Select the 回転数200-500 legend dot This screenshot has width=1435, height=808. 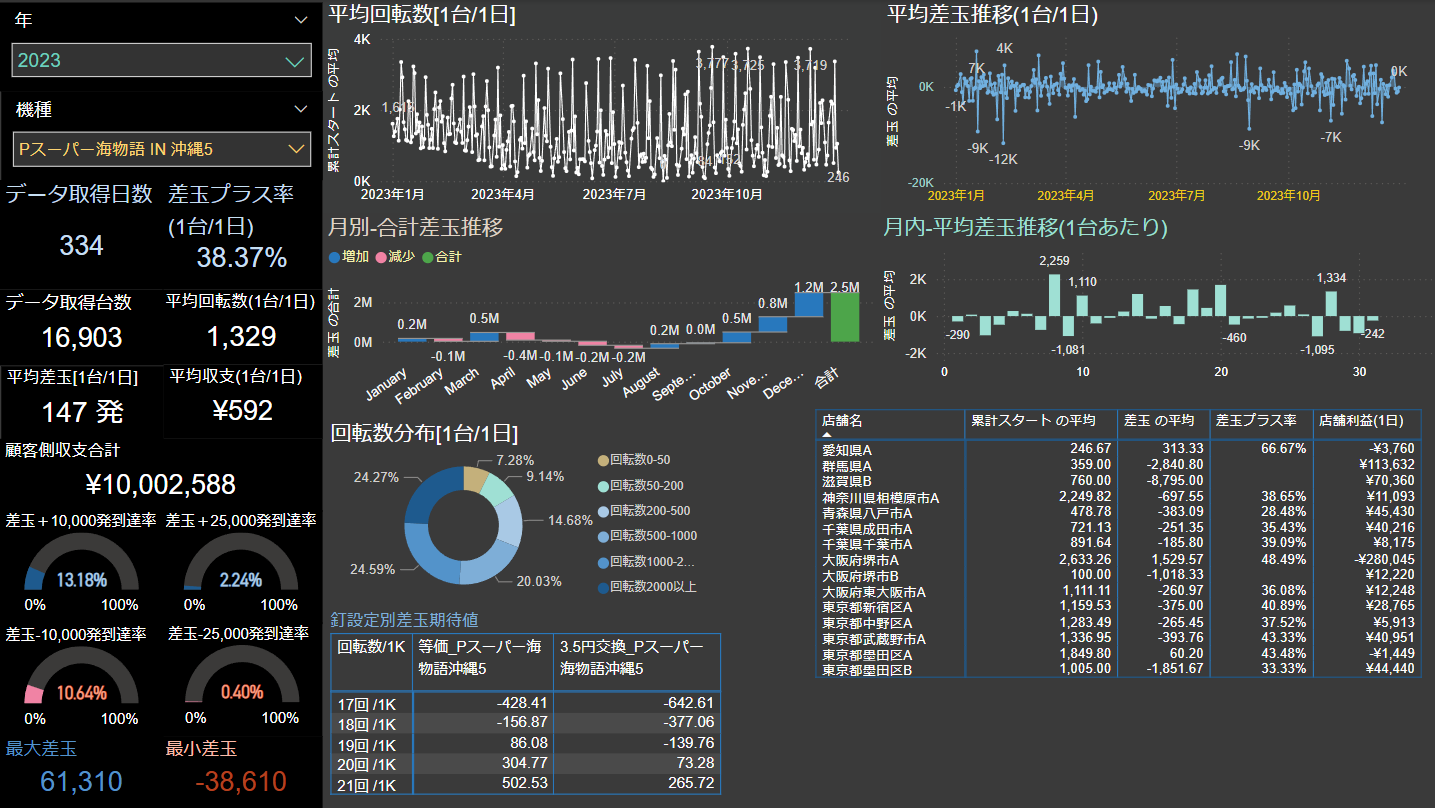tap(602, 511)
